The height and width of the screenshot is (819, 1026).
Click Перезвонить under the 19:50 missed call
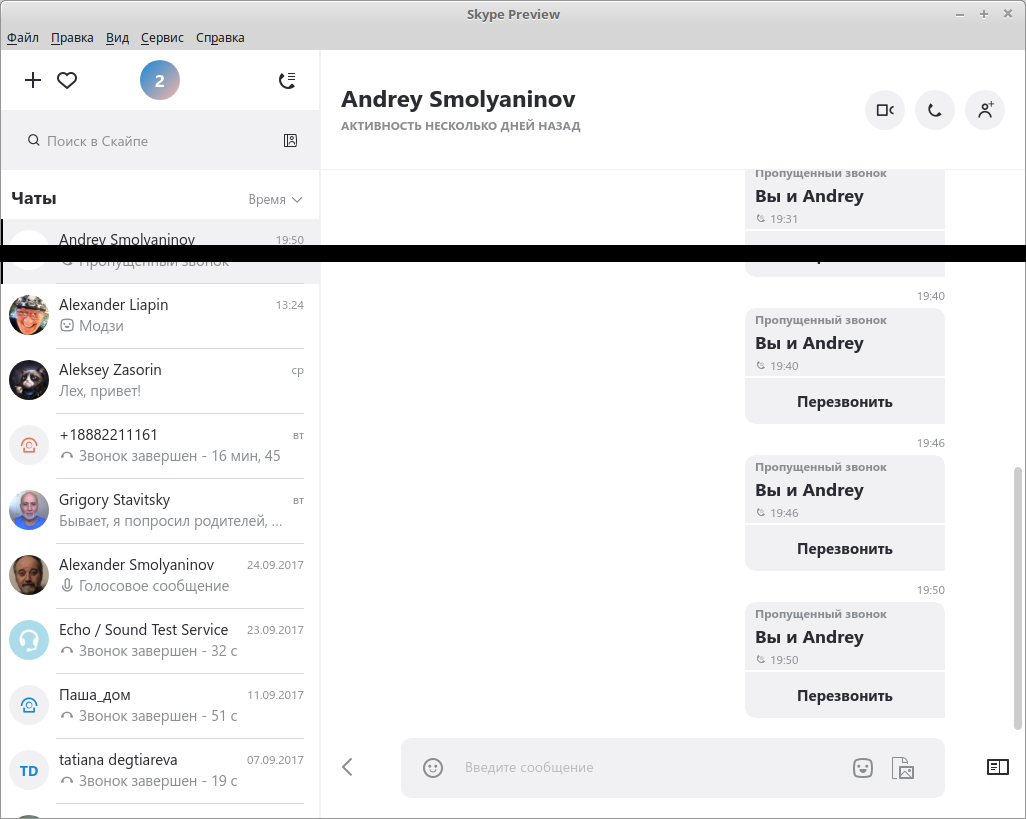point(845,695)
